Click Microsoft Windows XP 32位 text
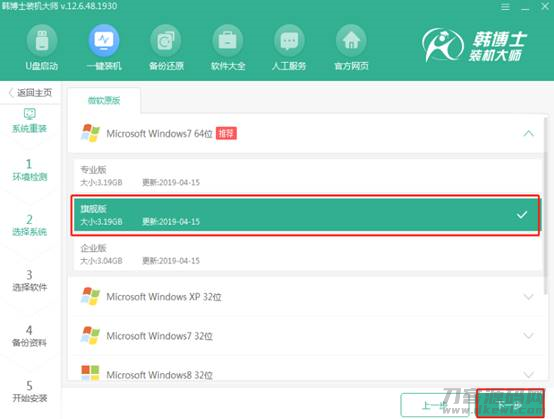Image resolution: width=554 pixels, height=419 pixels. click(164, 297)
